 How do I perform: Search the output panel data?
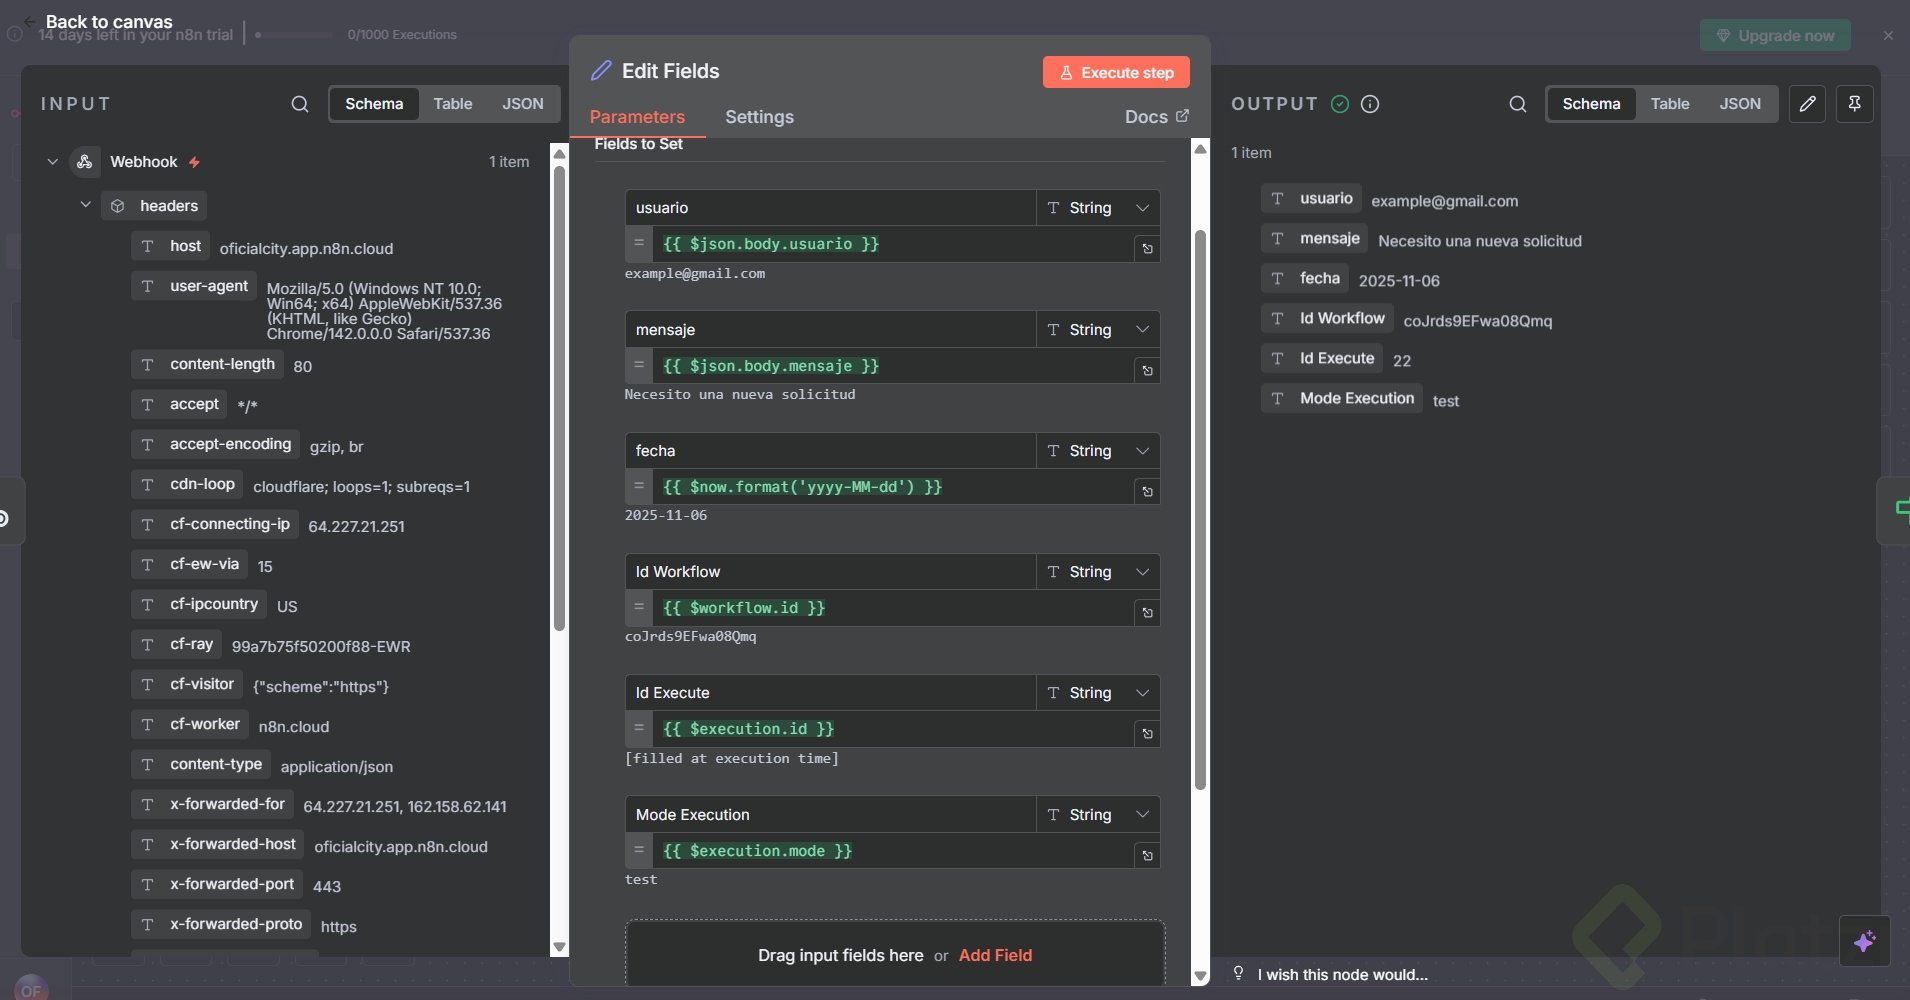pyautogui.click(x=1517, y=104)
